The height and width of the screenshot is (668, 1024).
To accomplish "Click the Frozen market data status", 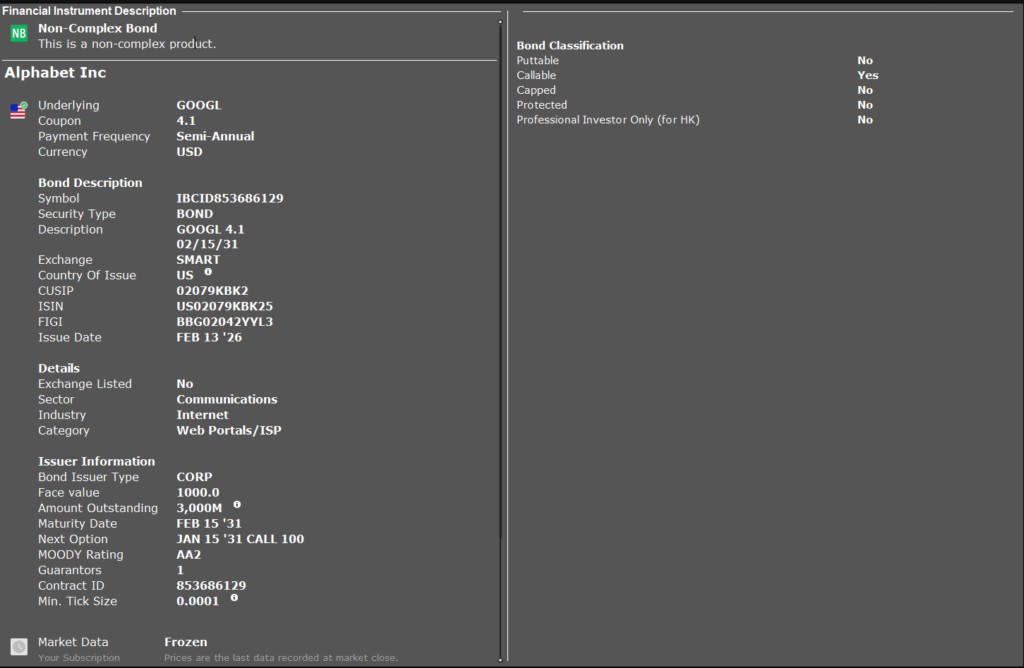I will click(x=185, y=642).
